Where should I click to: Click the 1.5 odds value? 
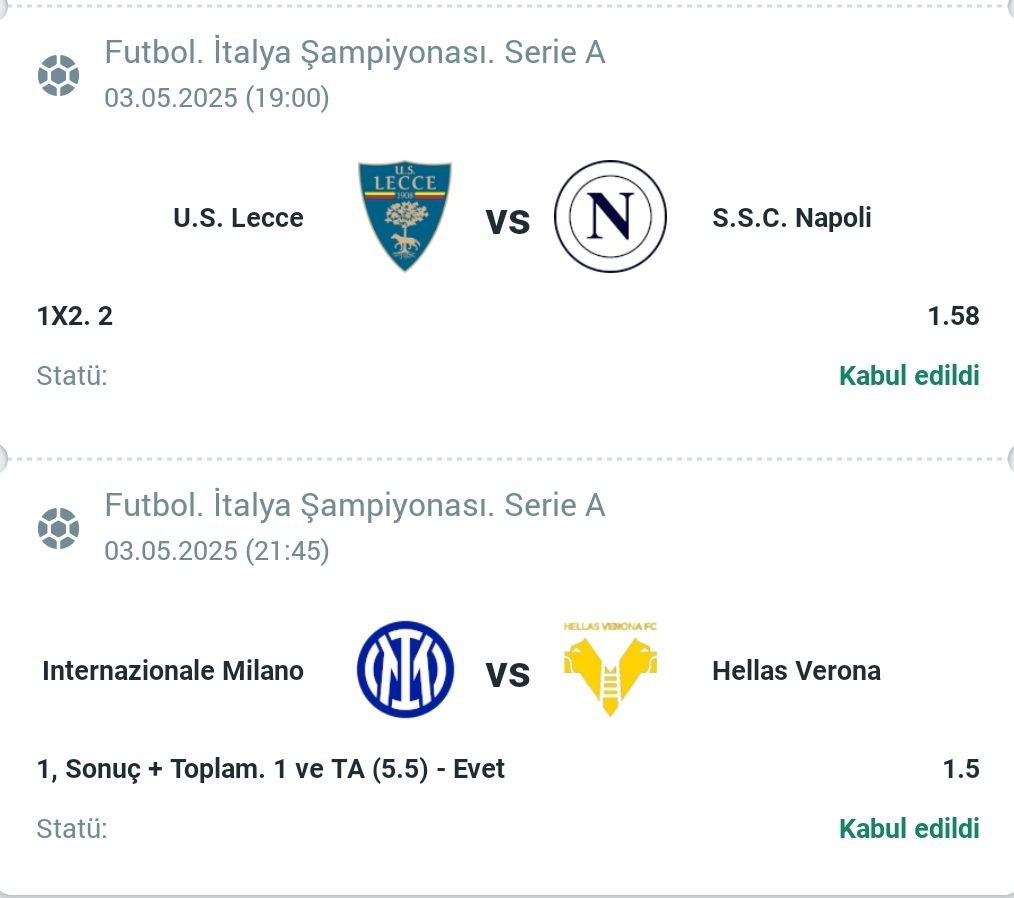pyautogui.click(x=961, y=769)
